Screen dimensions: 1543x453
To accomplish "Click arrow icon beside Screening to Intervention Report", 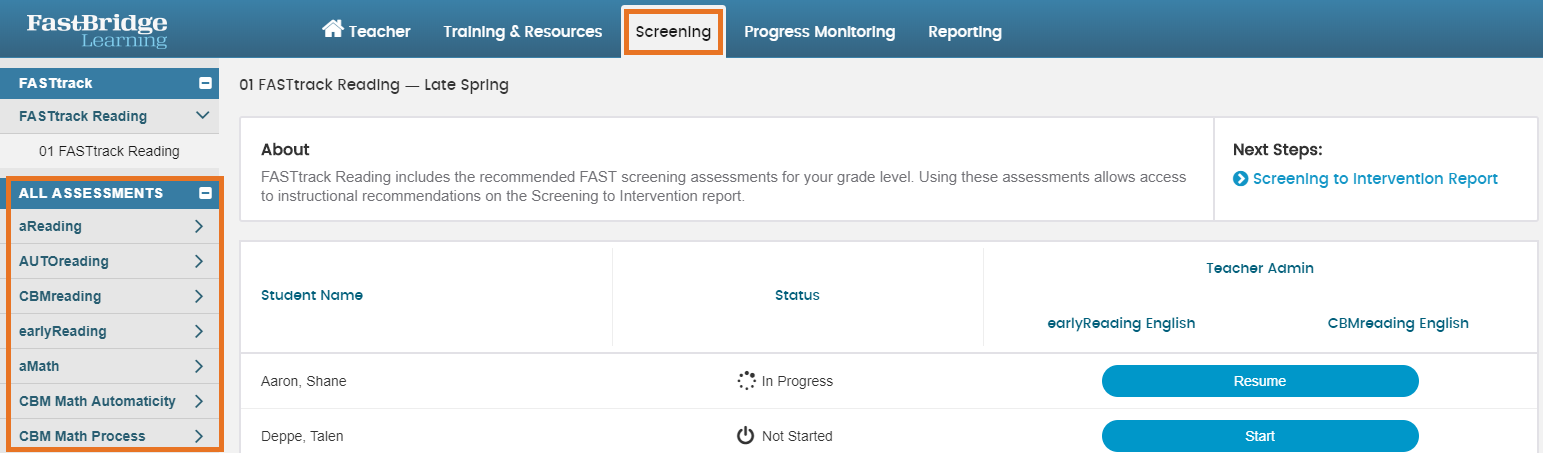I will (1240, 179).
